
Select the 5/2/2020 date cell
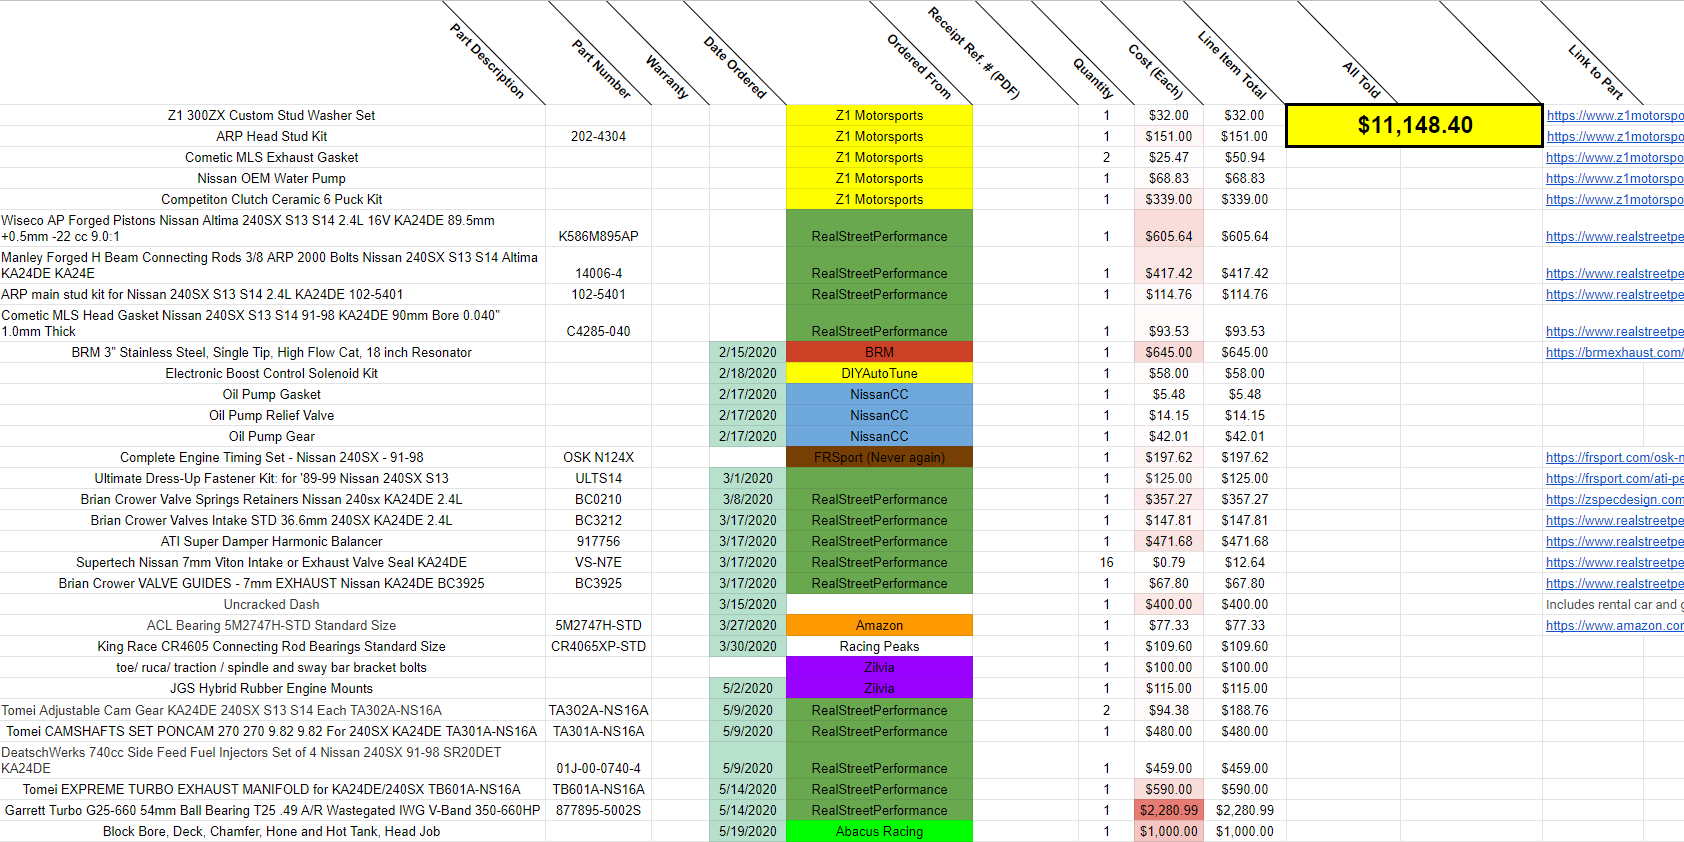tap(748, 689)
